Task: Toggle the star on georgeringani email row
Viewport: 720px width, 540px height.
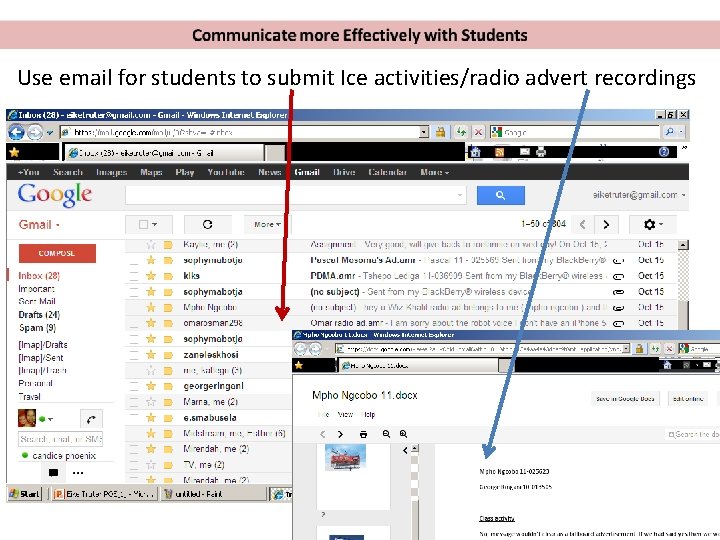Action: [x=151, y=386]
